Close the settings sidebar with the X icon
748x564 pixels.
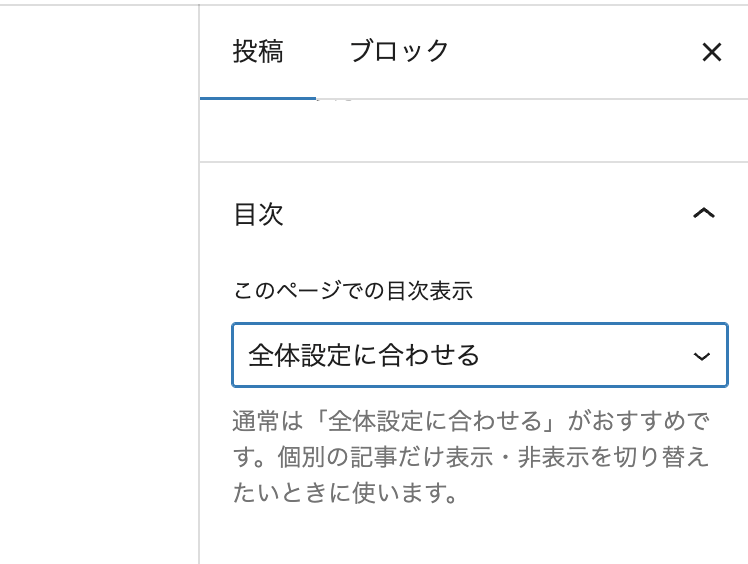(711, 53)
